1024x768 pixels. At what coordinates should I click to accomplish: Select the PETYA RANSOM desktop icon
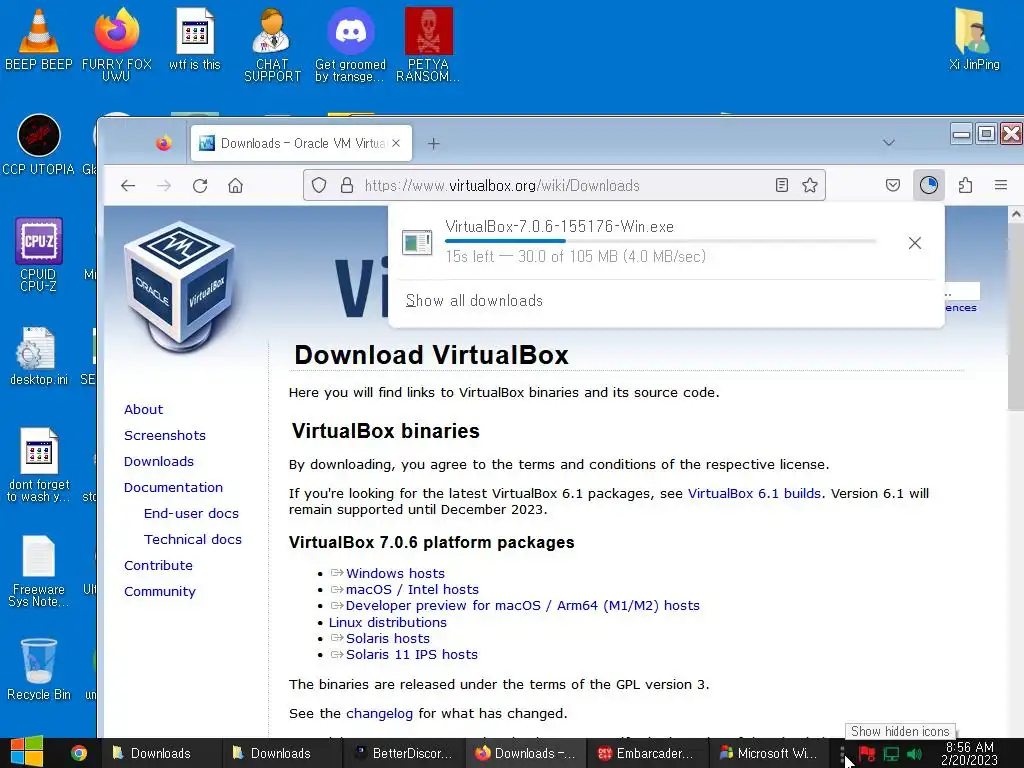[428, 44]
